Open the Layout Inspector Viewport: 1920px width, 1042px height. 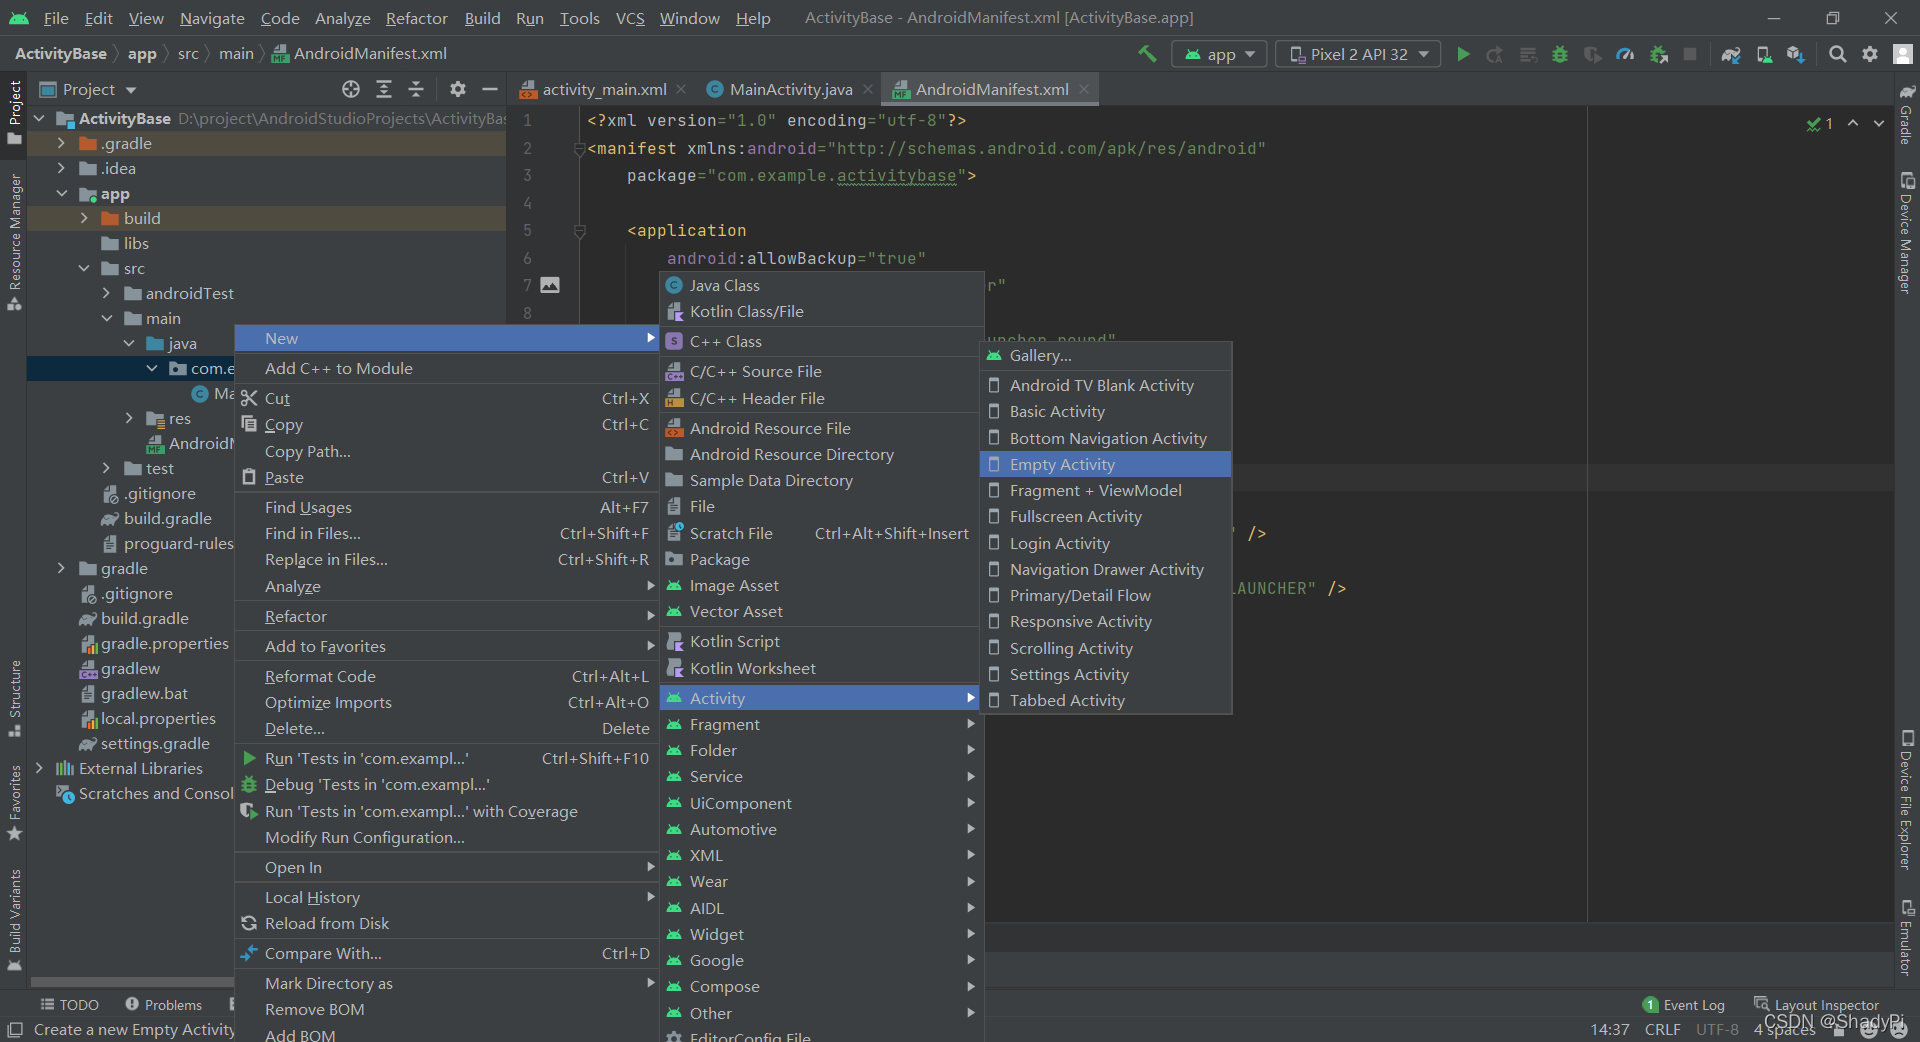pos(1816,1004)
